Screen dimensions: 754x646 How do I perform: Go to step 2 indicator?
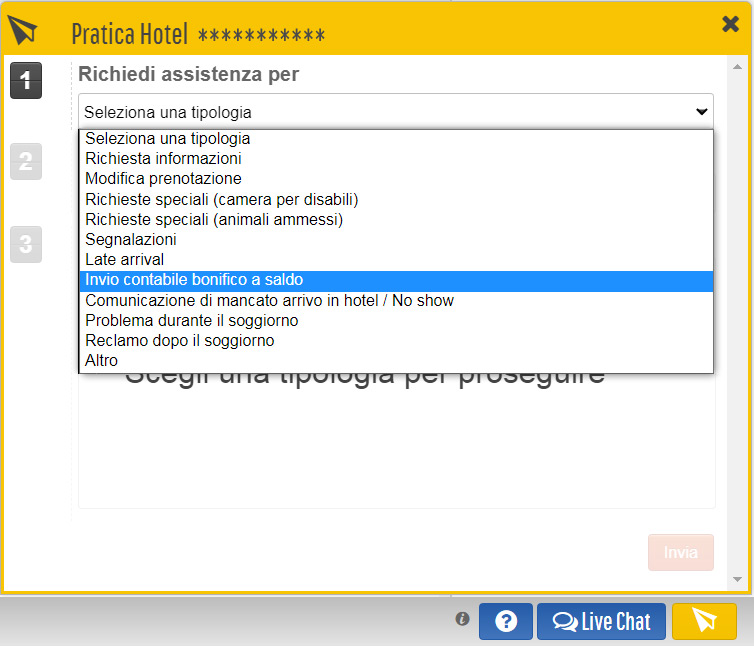click(26, 161)
